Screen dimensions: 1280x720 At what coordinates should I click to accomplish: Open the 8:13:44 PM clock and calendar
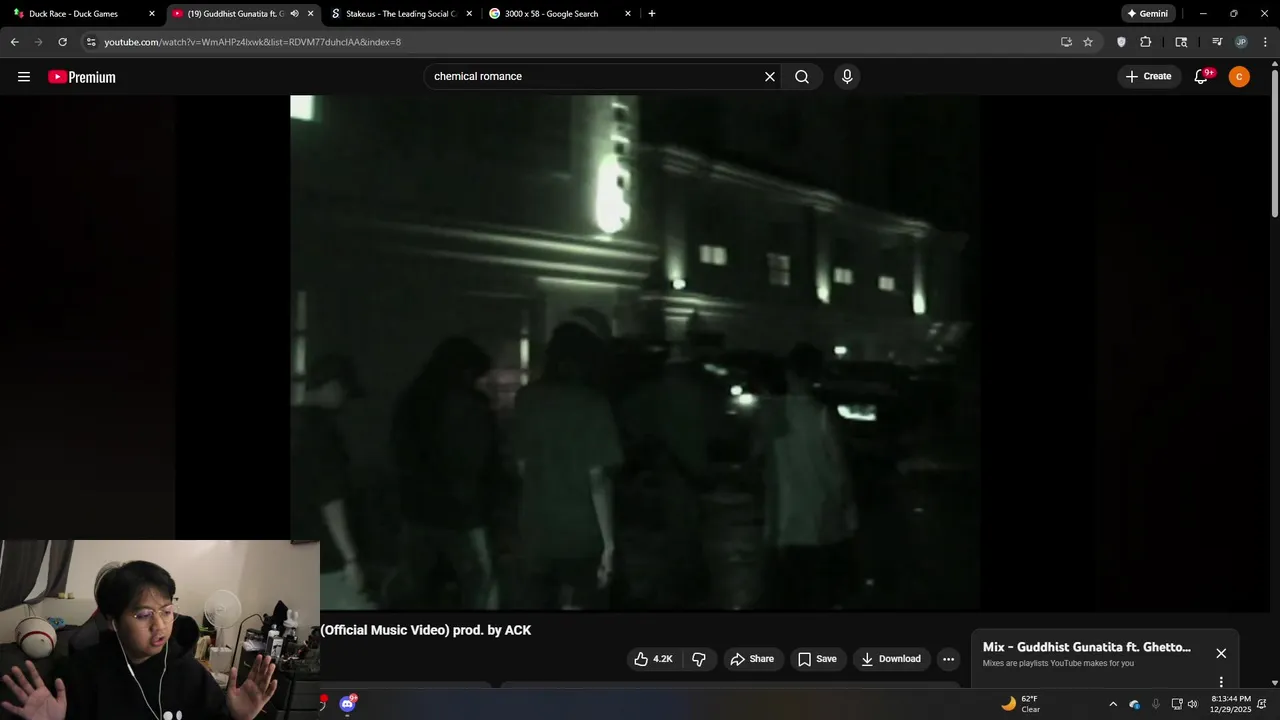(x=1230, y=704)
